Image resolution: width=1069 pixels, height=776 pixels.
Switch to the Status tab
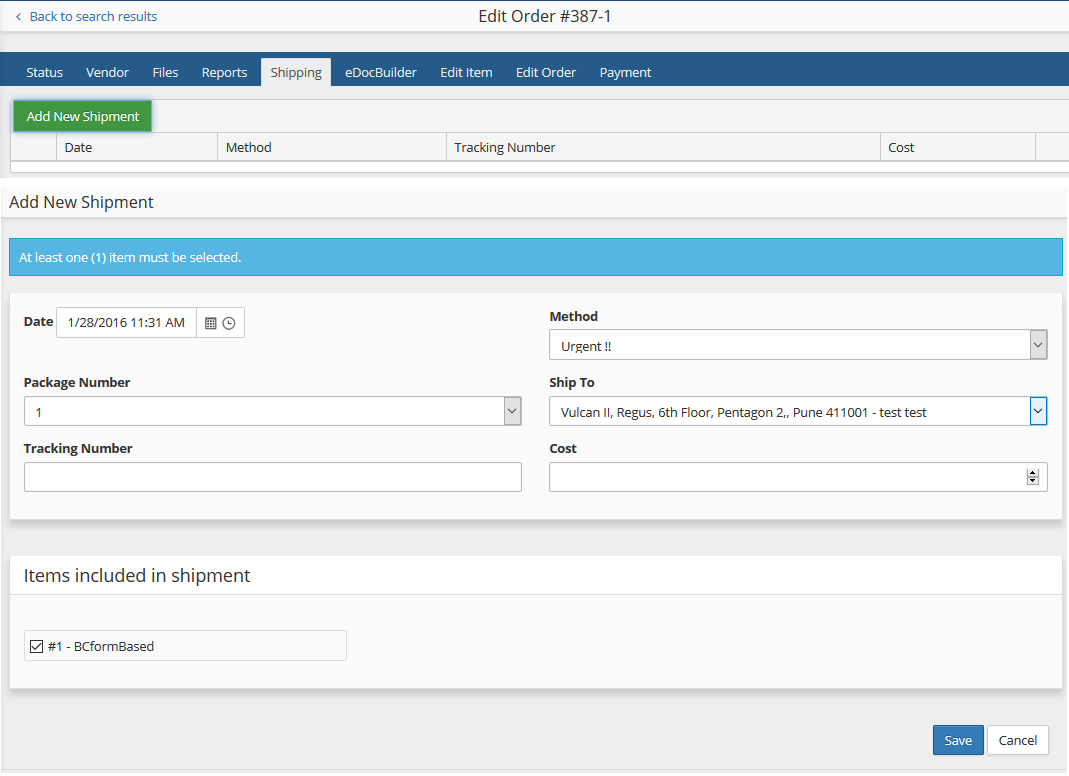click(44, 72)
